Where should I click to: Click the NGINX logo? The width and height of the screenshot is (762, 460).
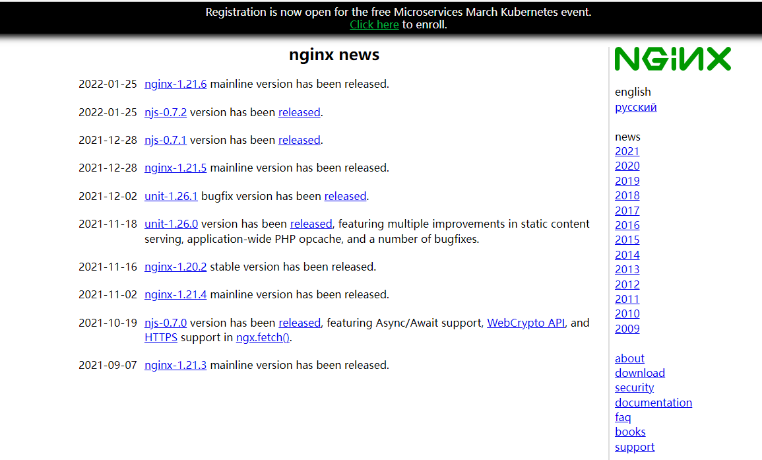pyautogui.click(x=673, y=59)
